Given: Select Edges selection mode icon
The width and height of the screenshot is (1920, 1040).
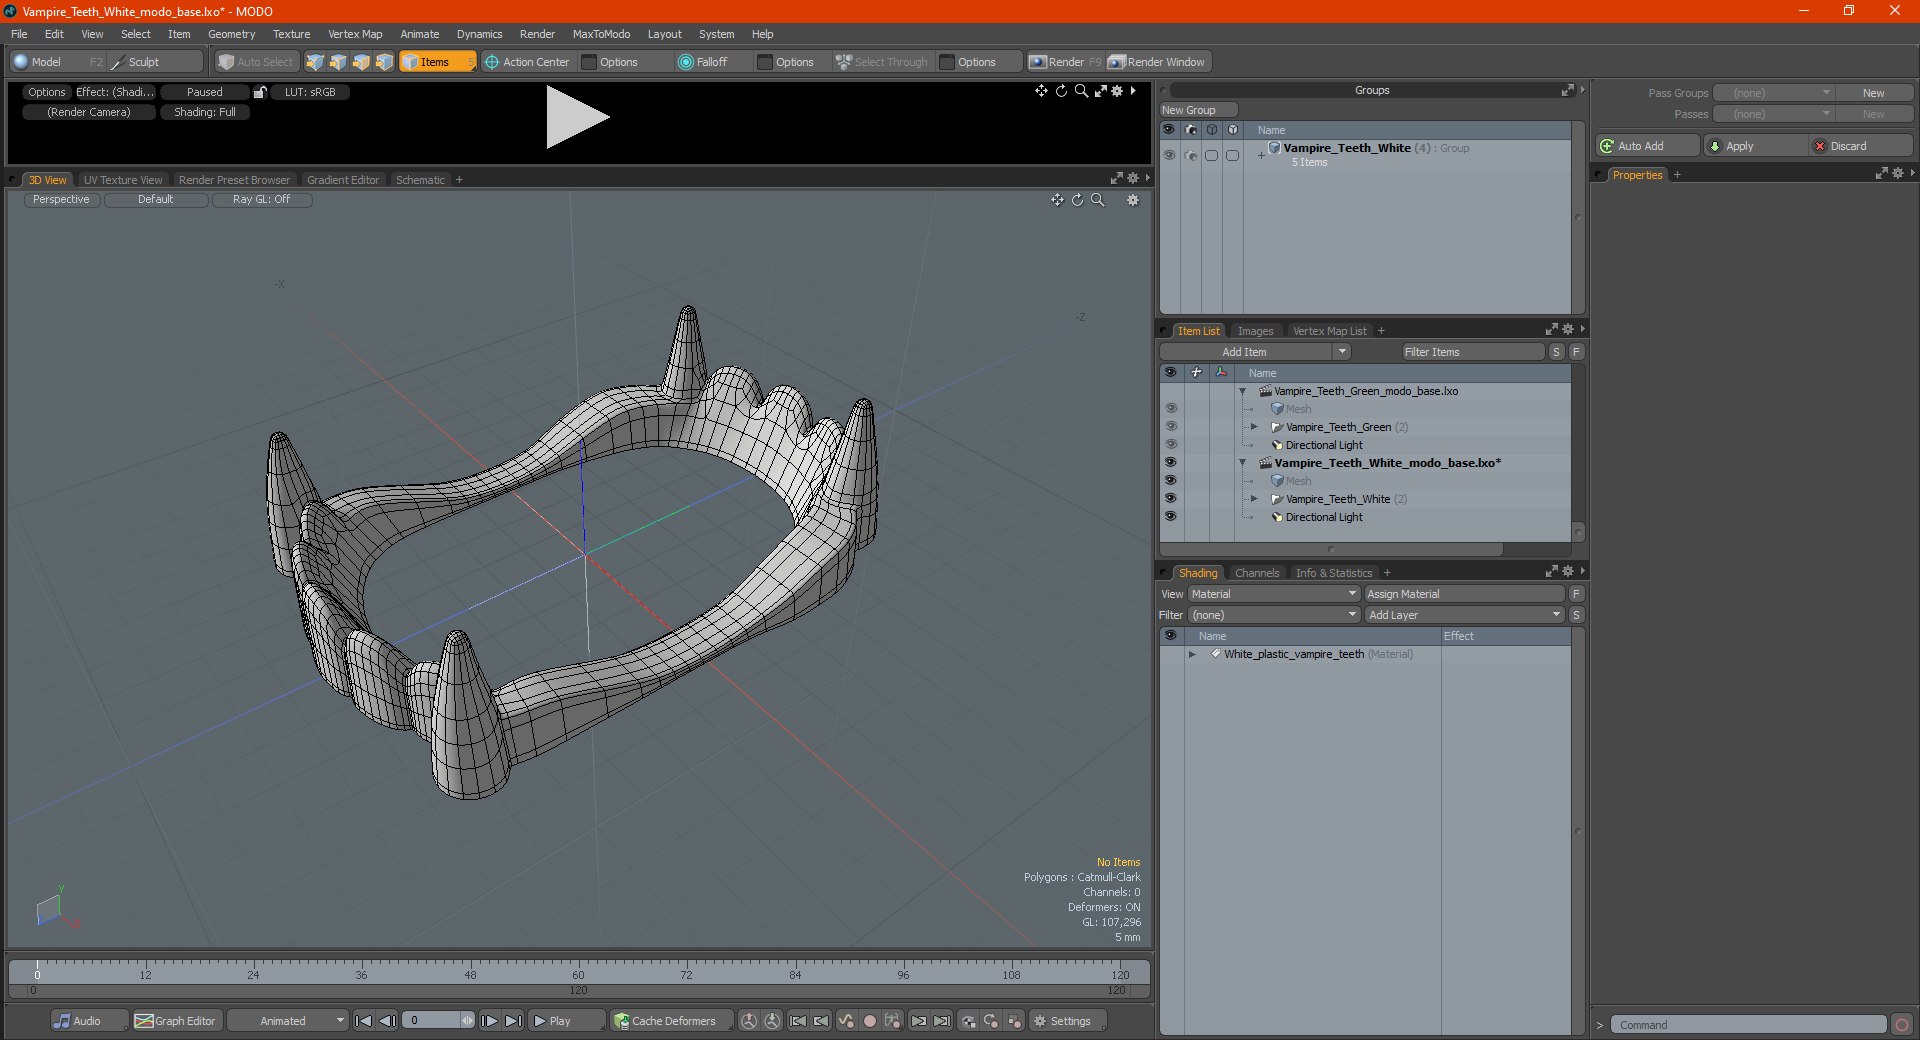Looking at the screenshot, I should [338, 62].
